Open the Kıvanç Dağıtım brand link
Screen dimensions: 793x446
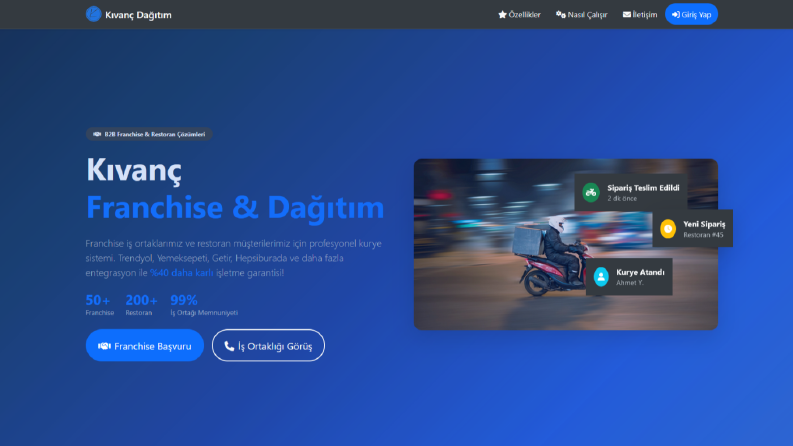(129, 14)
